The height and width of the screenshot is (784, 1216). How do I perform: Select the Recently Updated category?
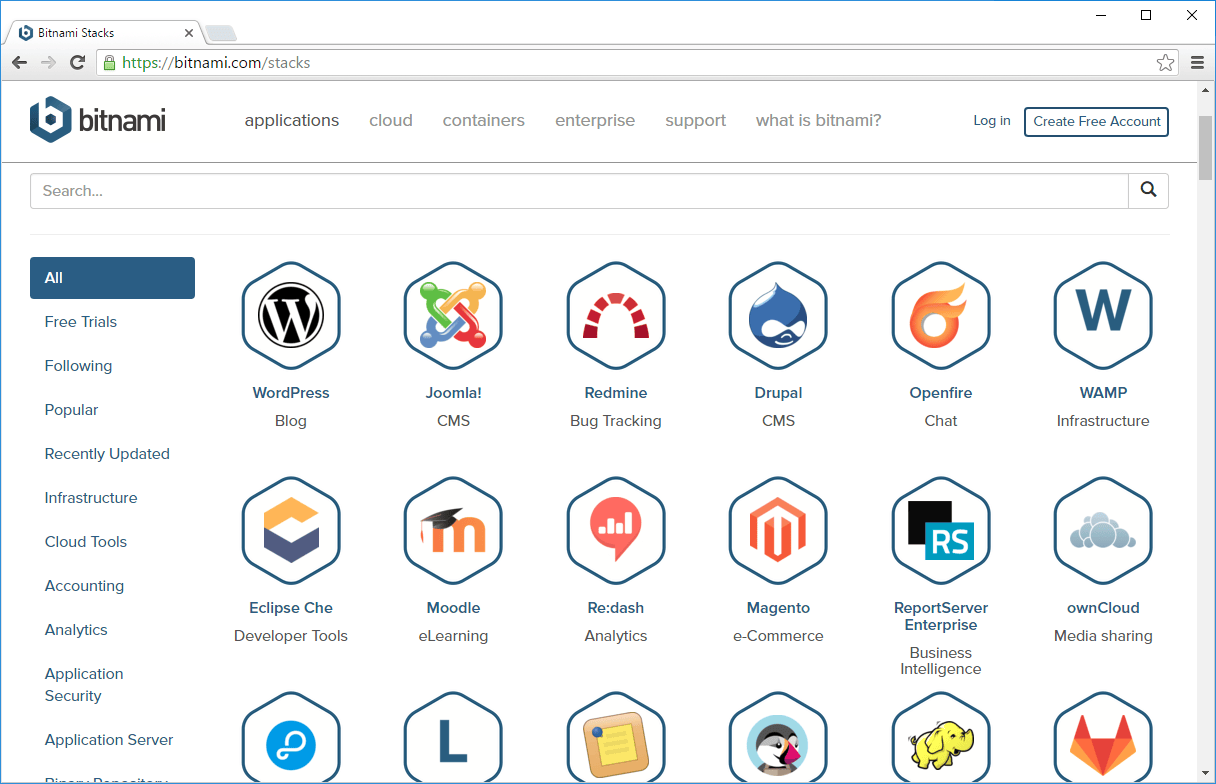[x=107, y=454]
